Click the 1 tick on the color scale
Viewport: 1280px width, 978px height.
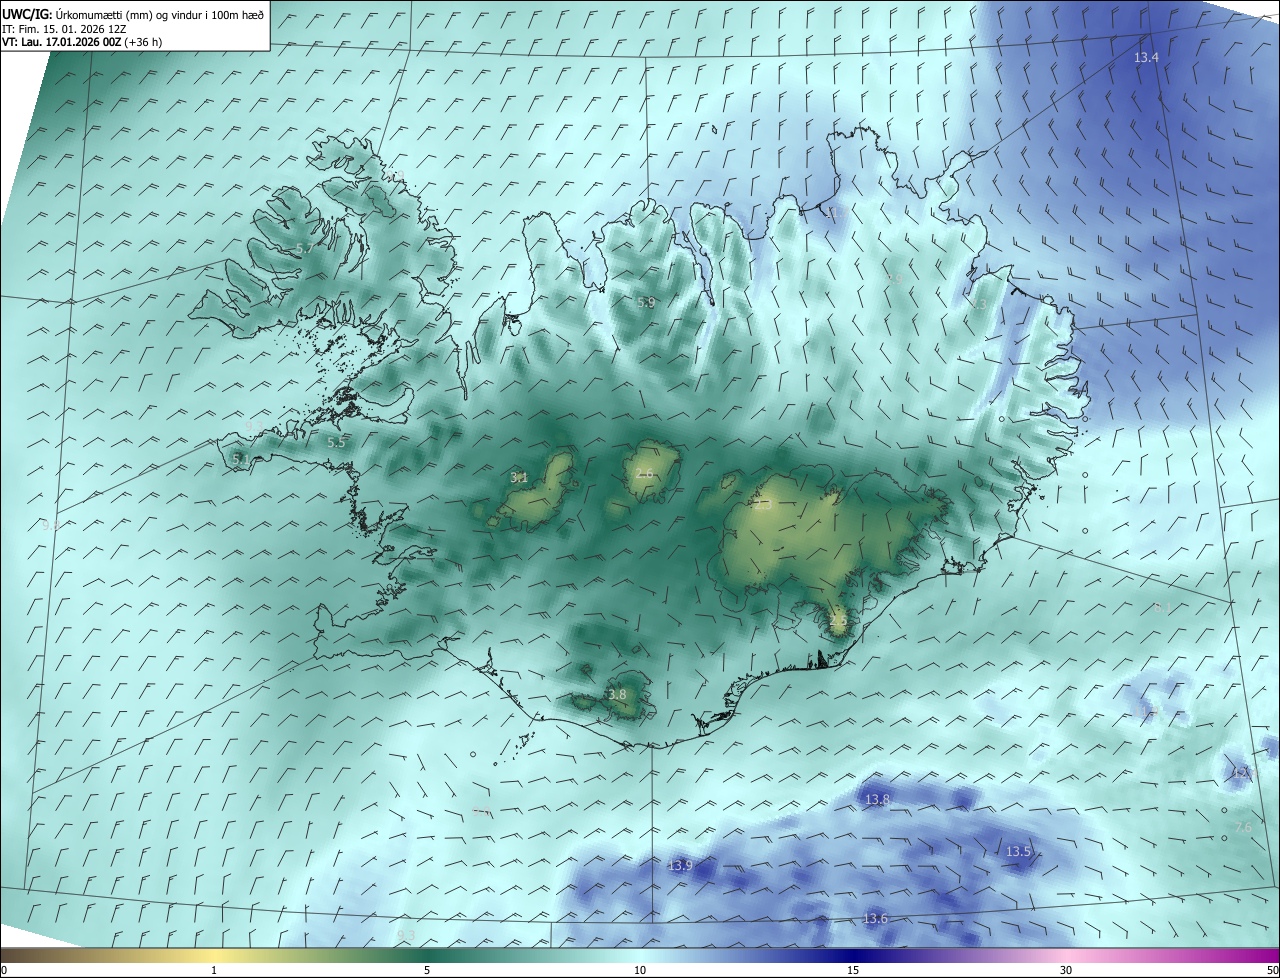(214, 970)
